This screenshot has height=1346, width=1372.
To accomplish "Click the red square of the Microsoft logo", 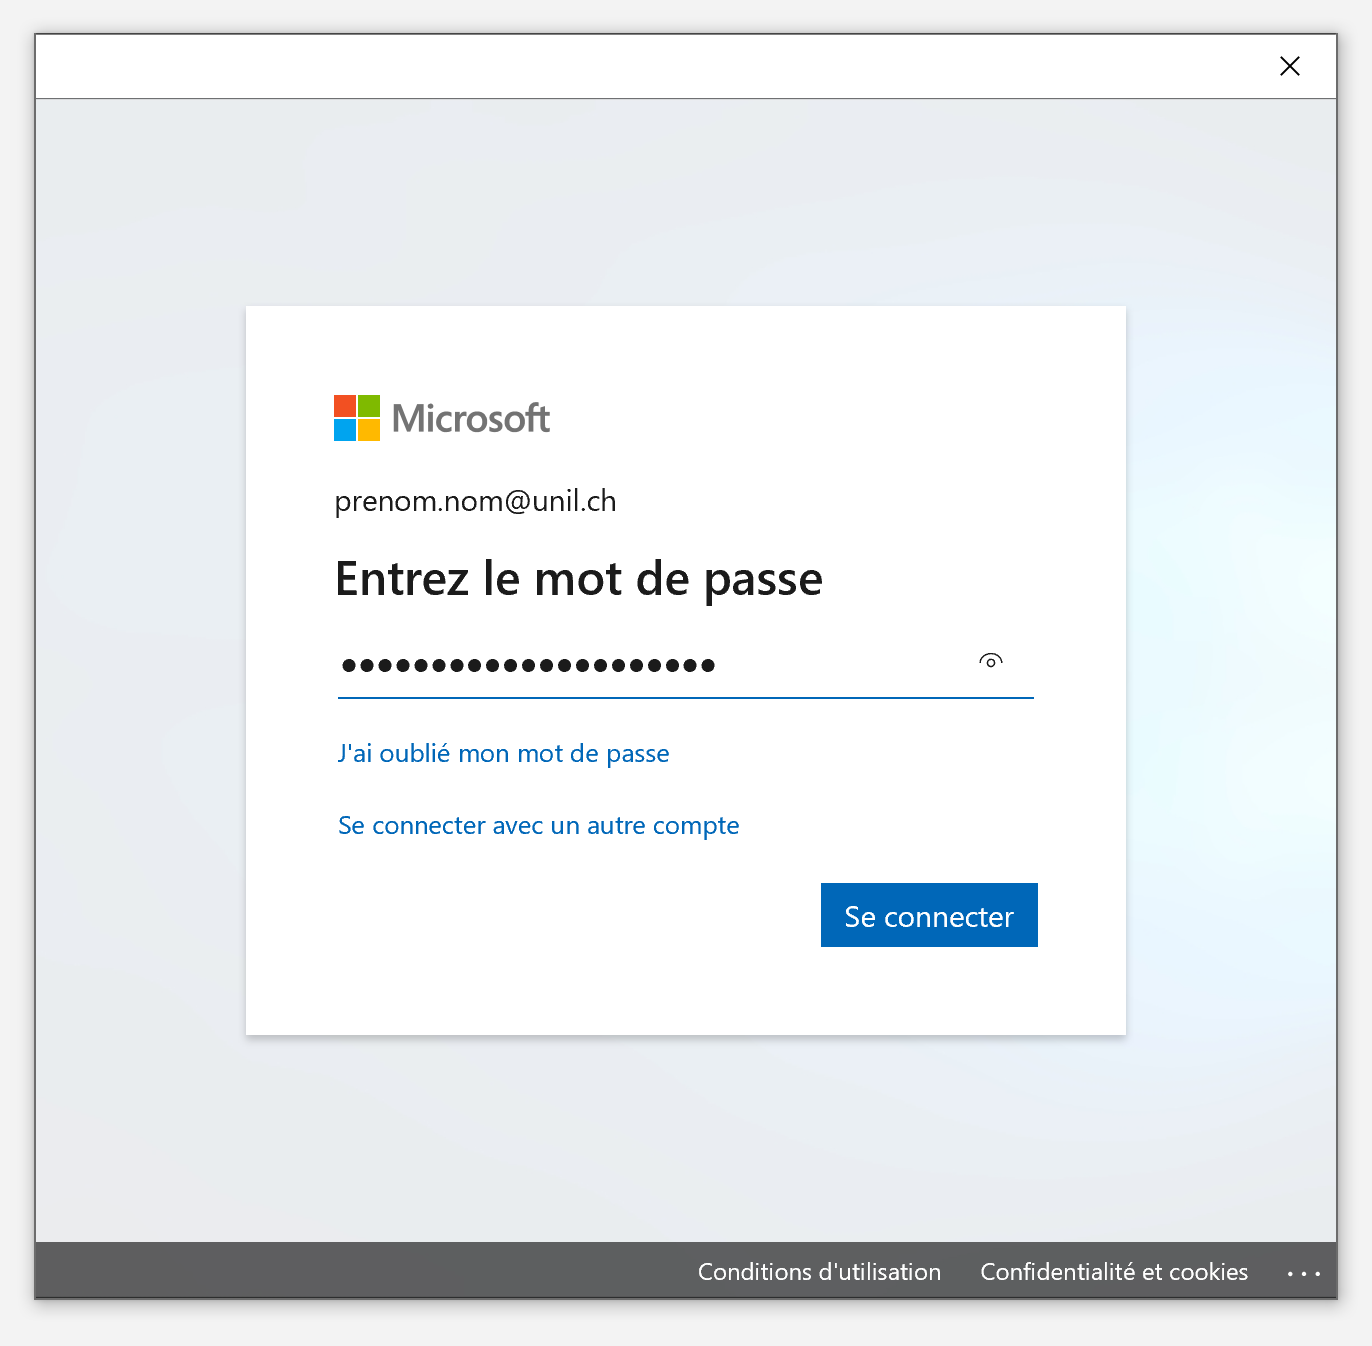I will pyautogui.click(x=345, y=406).
